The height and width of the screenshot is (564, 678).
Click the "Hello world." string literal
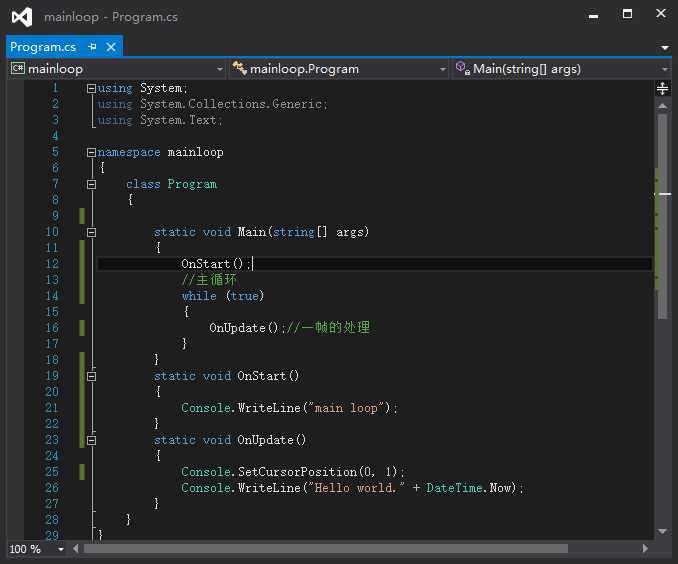point(356,488)
